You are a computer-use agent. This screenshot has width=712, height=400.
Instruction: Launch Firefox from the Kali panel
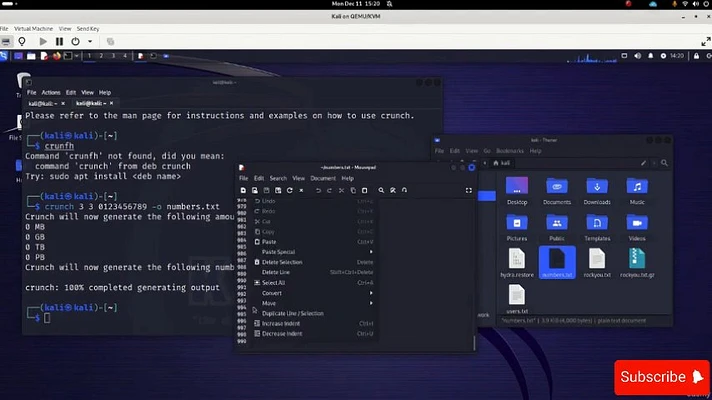click(x=56, y=56)
